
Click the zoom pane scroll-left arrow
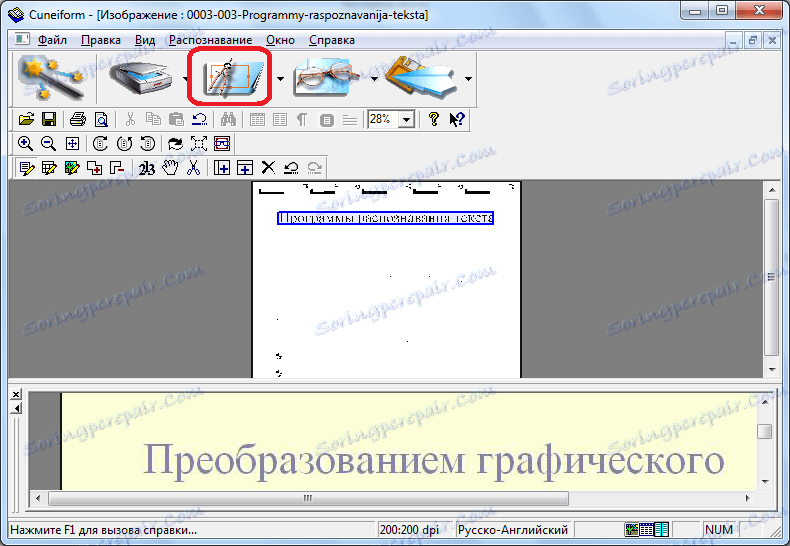[x=38, y=498]
